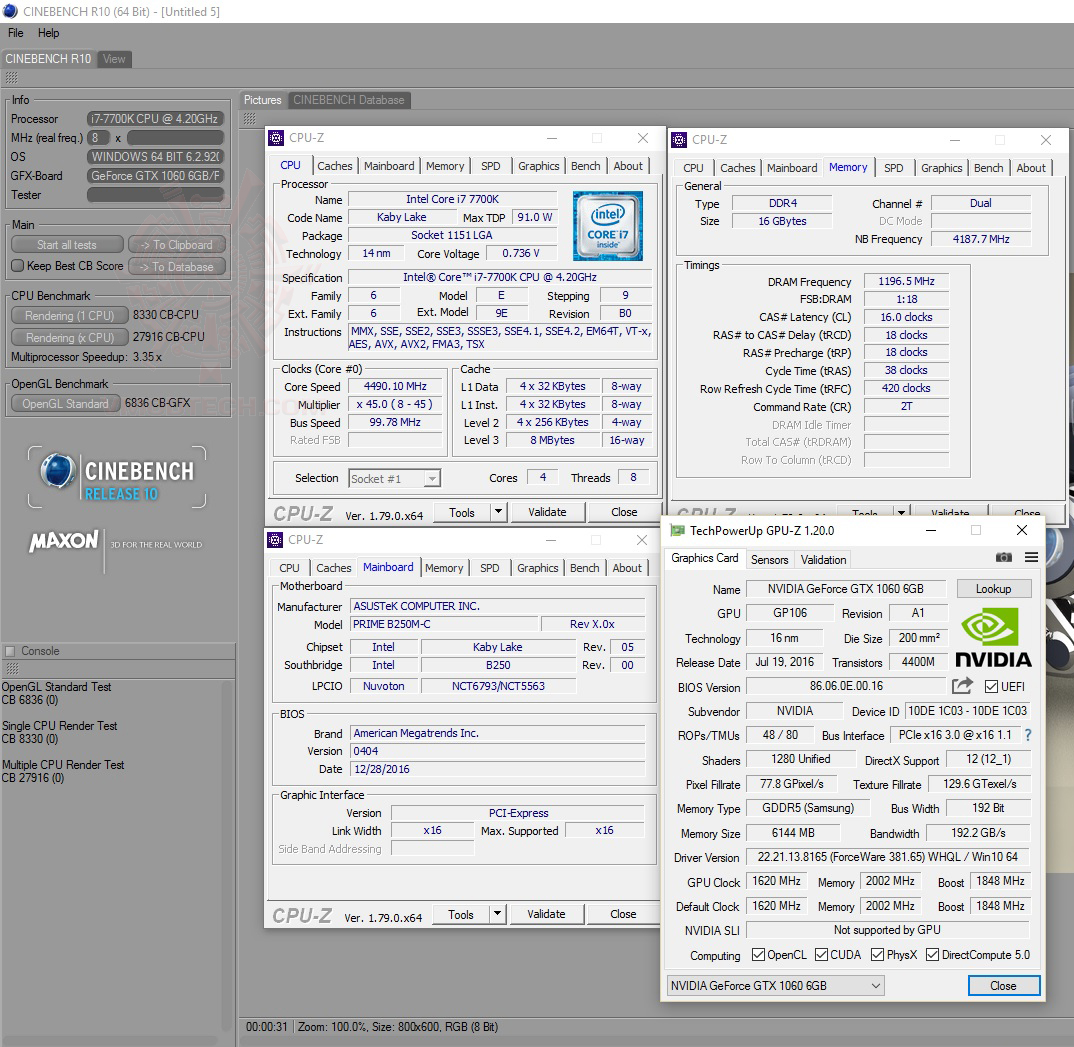Open Socket #1 selection dropdown
The height and width of the screenshot is (1047, 1074).
coord(395,479)
